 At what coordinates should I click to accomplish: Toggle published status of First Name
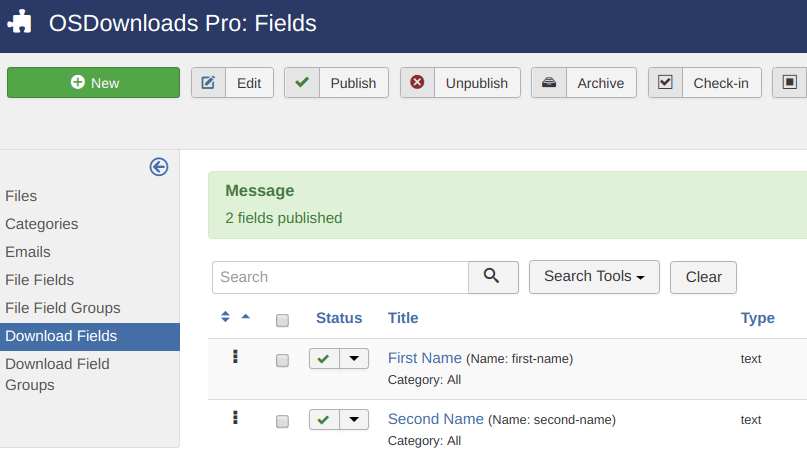pyautogui.click(x=324, y=359)
